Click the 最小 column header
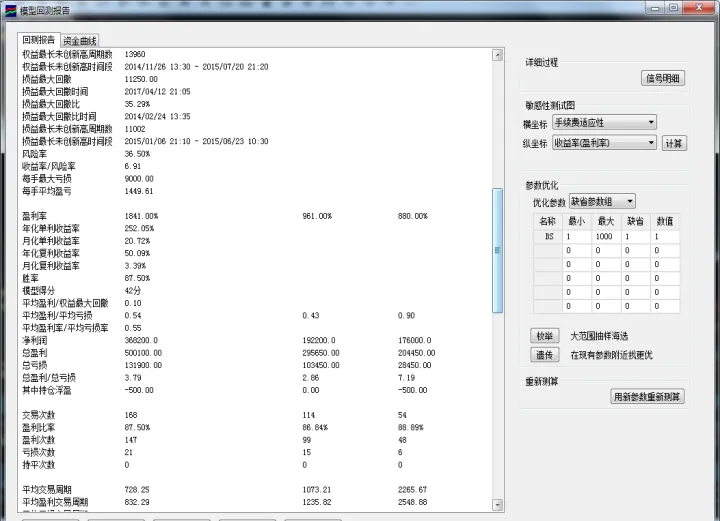 [x=577, y=221]
